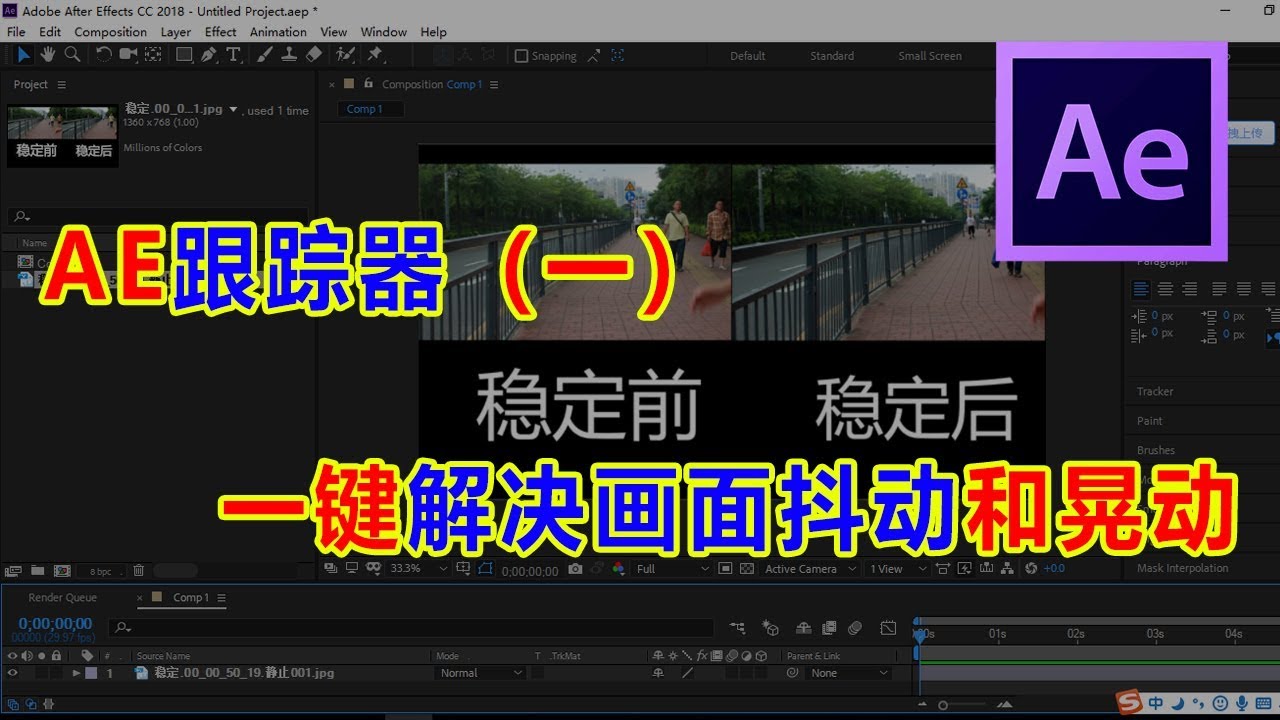Select the Pan Behind anchor point tool
The height and width of the screenshot is (720, 1280).
[155, 55]
